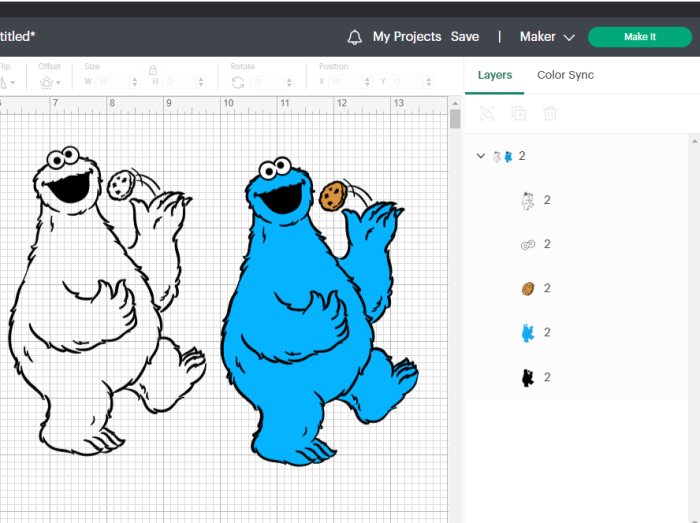
Task: Click the Make It button
Action: point(640,37)
